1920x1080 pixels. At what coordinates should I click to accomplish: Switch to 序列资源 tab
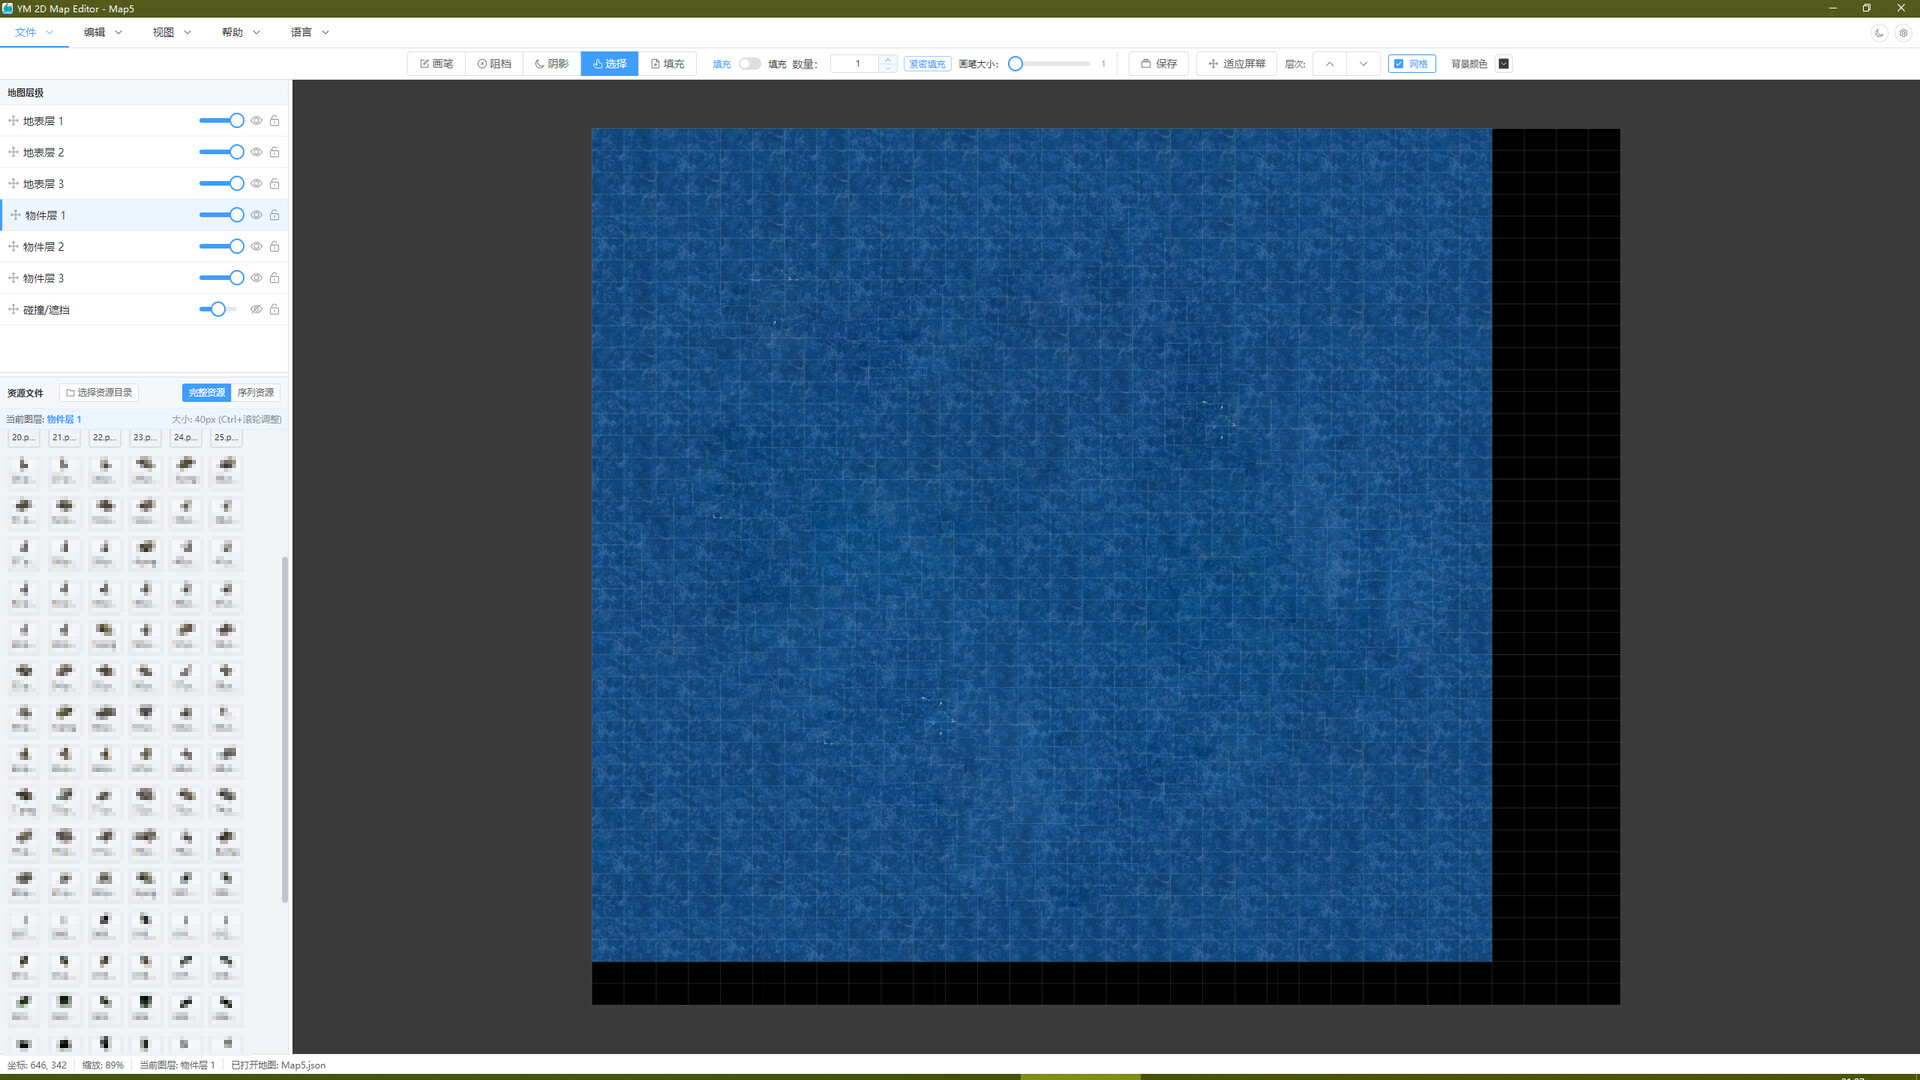point(255,393)
